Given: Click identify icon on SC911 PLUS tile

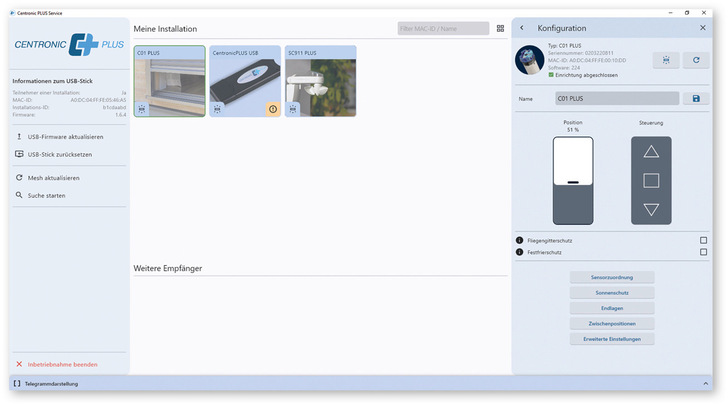Looking at the screenshot, I should point(292,109).
